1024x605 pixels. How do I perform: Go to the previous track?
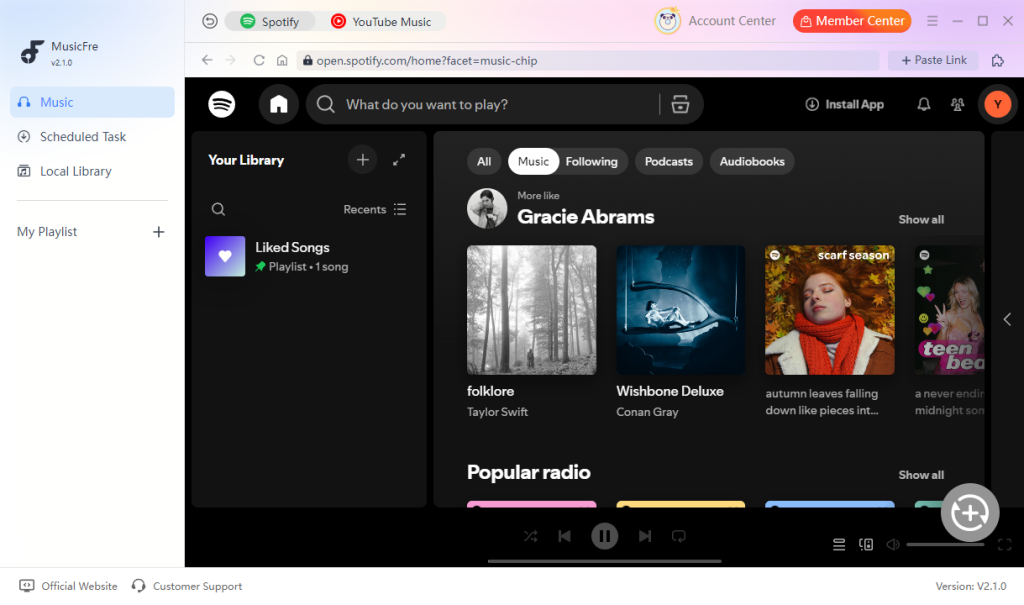(564, 536)
